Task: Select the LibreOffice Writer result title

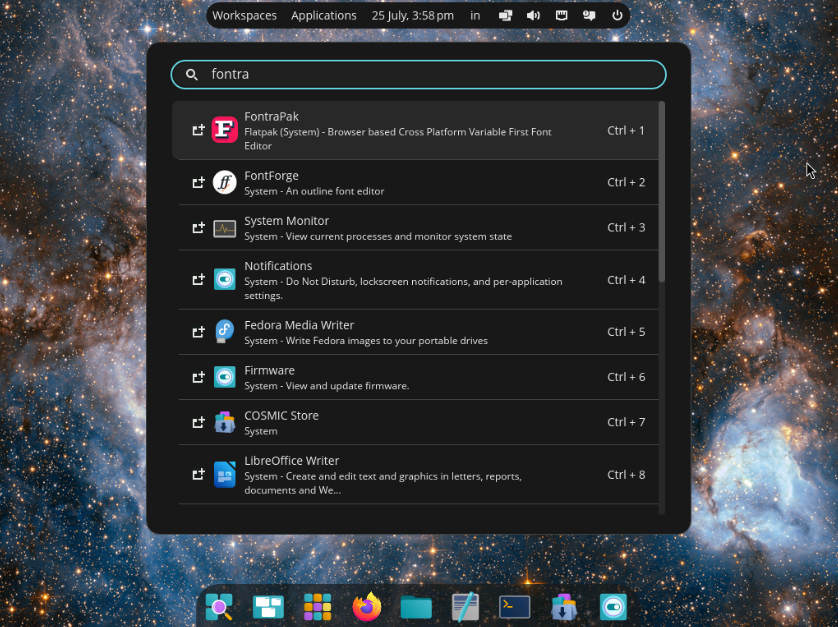Action: [291, 461]
